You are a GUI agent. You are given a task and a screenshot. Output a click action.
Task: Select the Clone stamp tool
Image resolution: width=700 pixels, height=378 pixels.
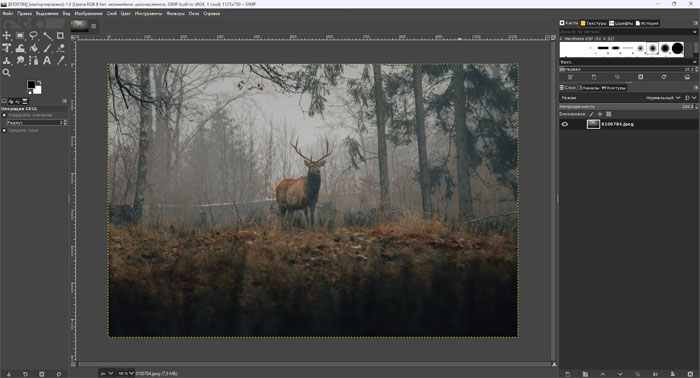coord(7,60)
